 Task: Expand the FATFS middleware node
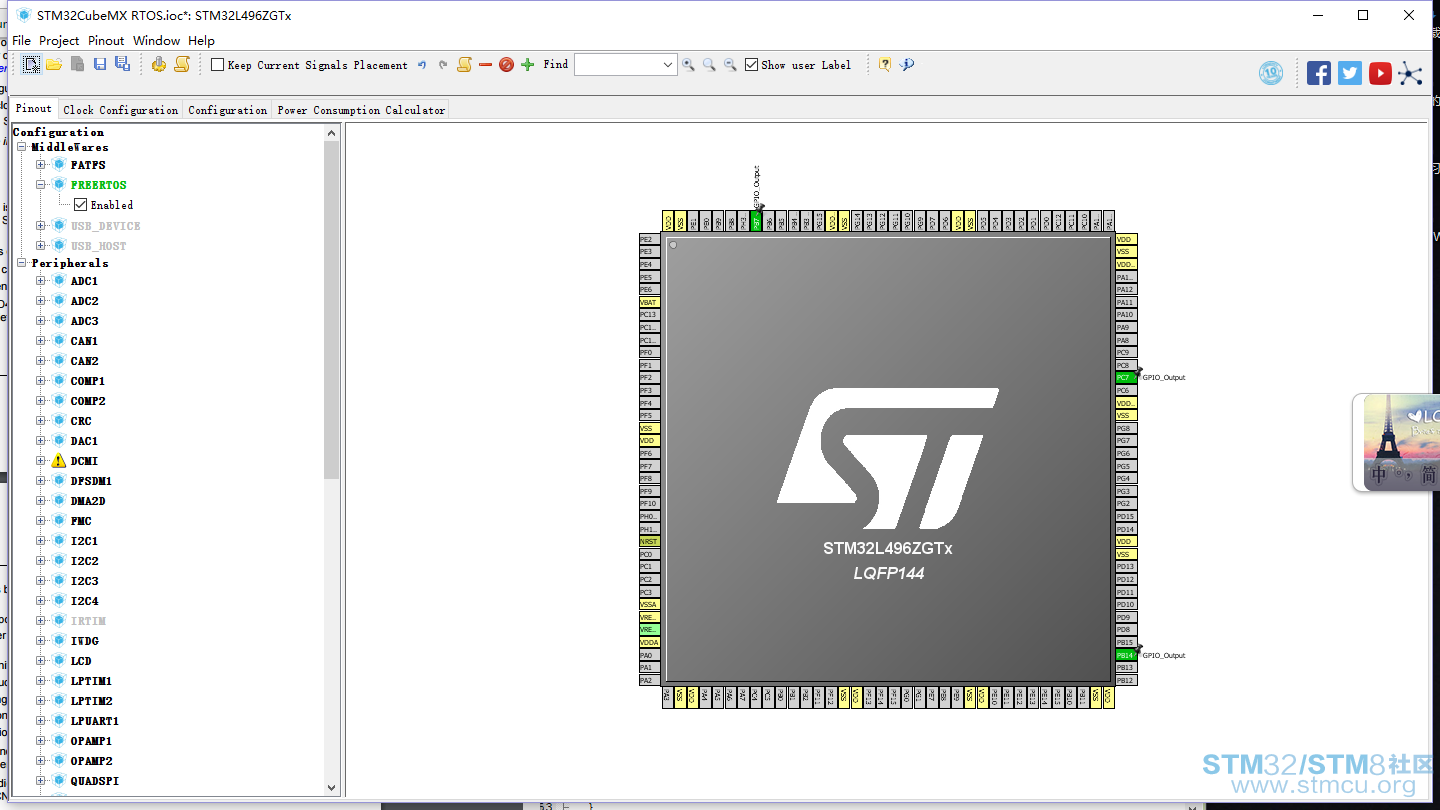(x=41, y=165)
